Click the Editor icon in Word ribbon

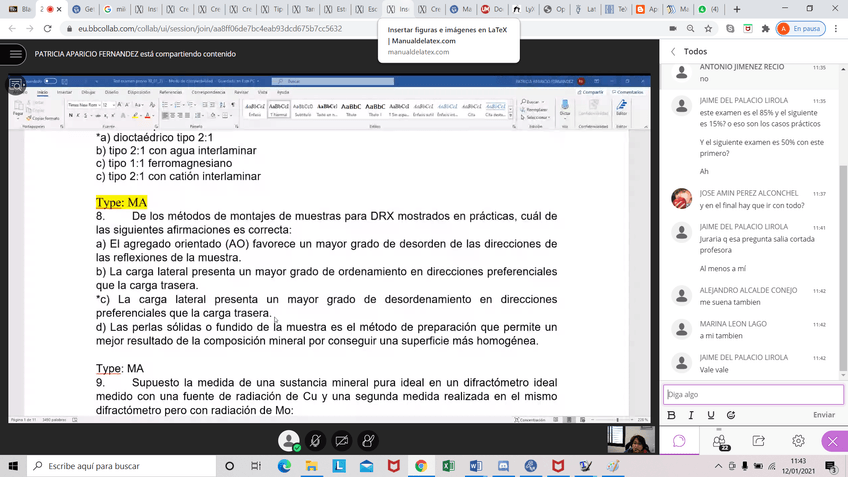(621, 108)
